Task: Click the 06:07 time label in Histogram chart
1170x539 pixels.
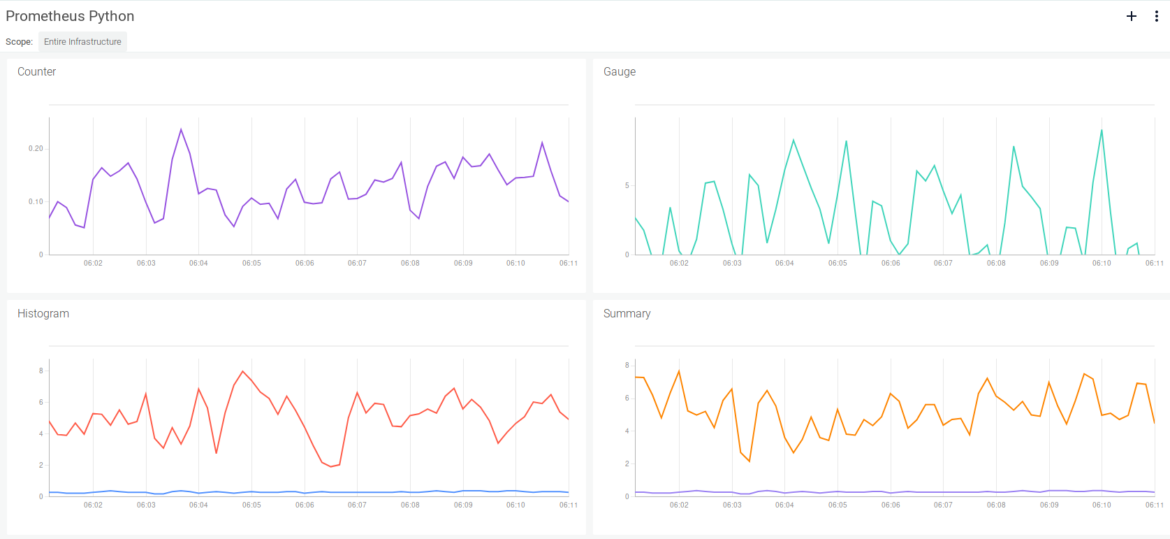Action: tap(357, 505)
